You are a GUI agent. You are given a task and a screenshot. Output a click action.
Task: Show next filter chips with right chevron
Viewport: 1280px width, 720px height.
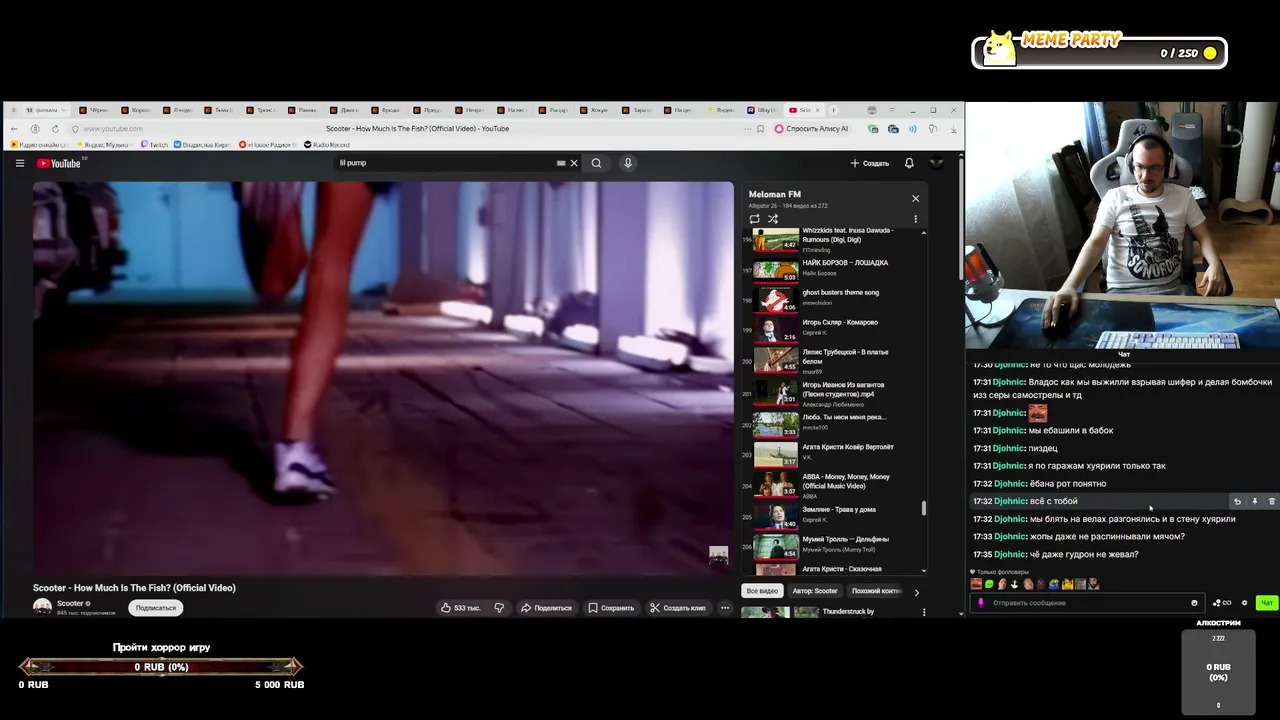pyautogui.click(x=916, y=592)
